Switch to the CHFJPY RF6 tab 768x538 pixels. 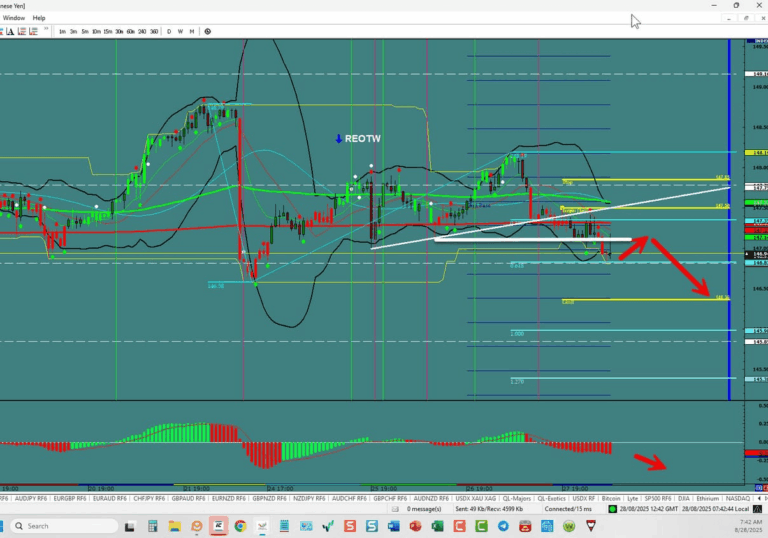coord(149,498)
